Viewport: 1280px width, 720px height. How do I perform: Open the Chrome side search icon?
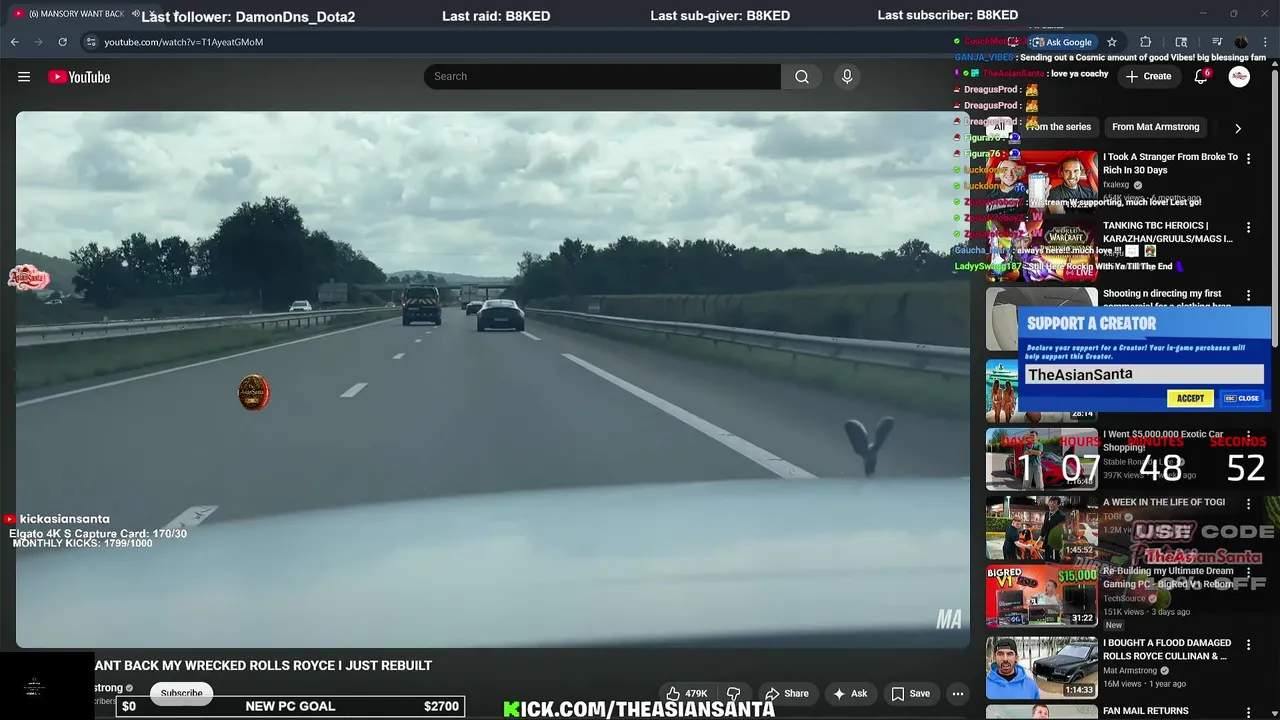point(1181,42)
